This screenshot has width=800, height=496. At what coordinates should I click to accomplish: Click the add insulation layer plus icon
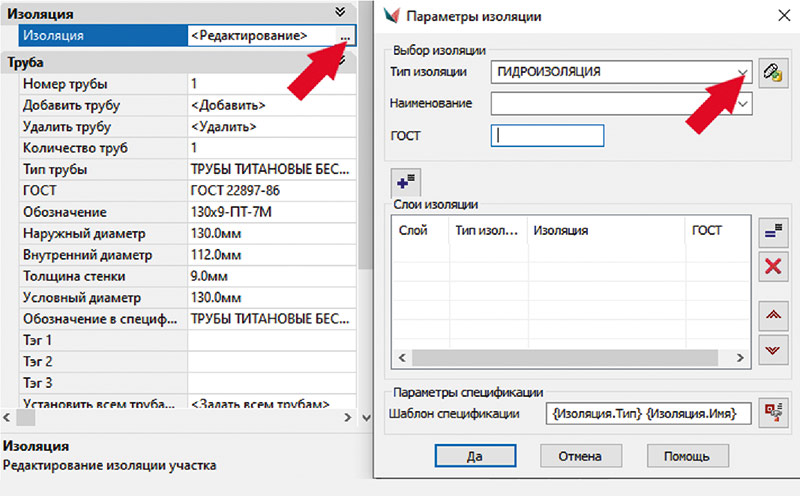pos(406,180)
